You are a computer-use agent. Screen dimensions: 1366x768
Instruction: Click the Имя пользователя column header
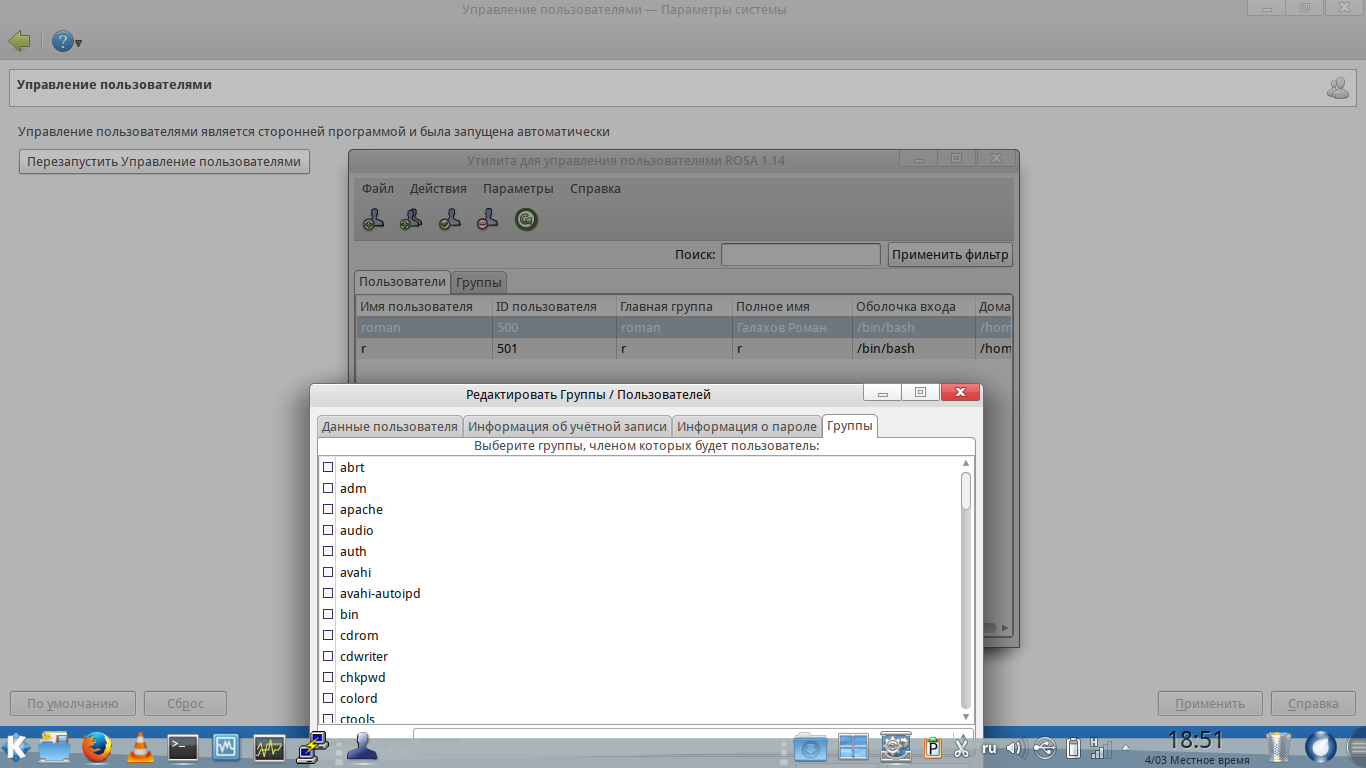(x=424, y=306)
